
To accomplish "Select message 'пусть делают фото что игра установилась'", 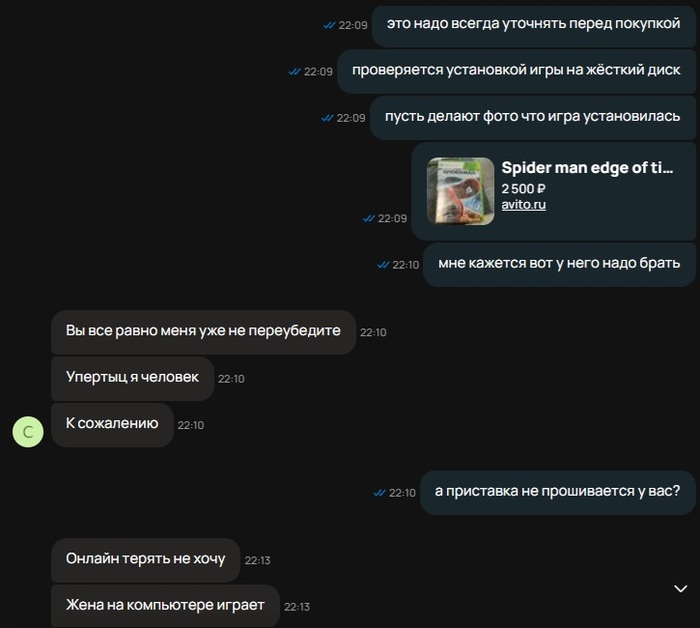I will (533, 117).
